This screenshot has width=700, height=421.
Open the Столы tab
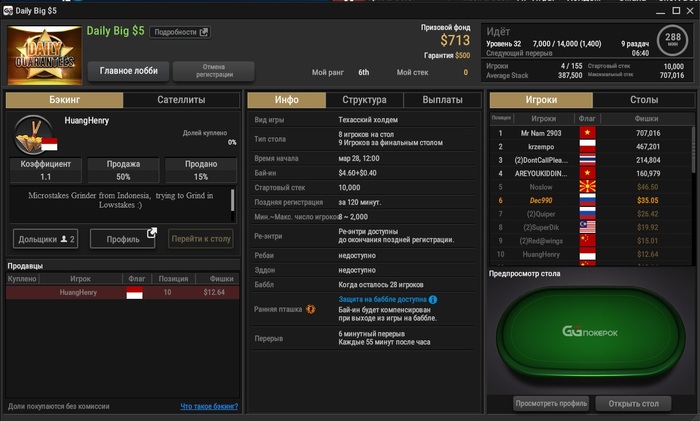[644, 100]
